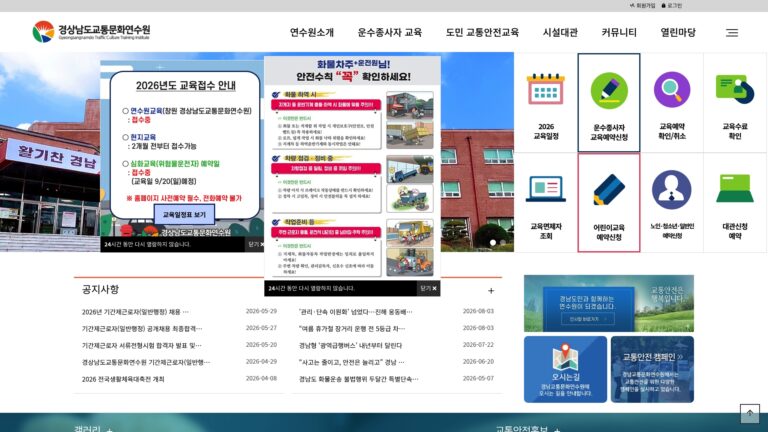Click the 로그인 link

click(x=672, y=6)
